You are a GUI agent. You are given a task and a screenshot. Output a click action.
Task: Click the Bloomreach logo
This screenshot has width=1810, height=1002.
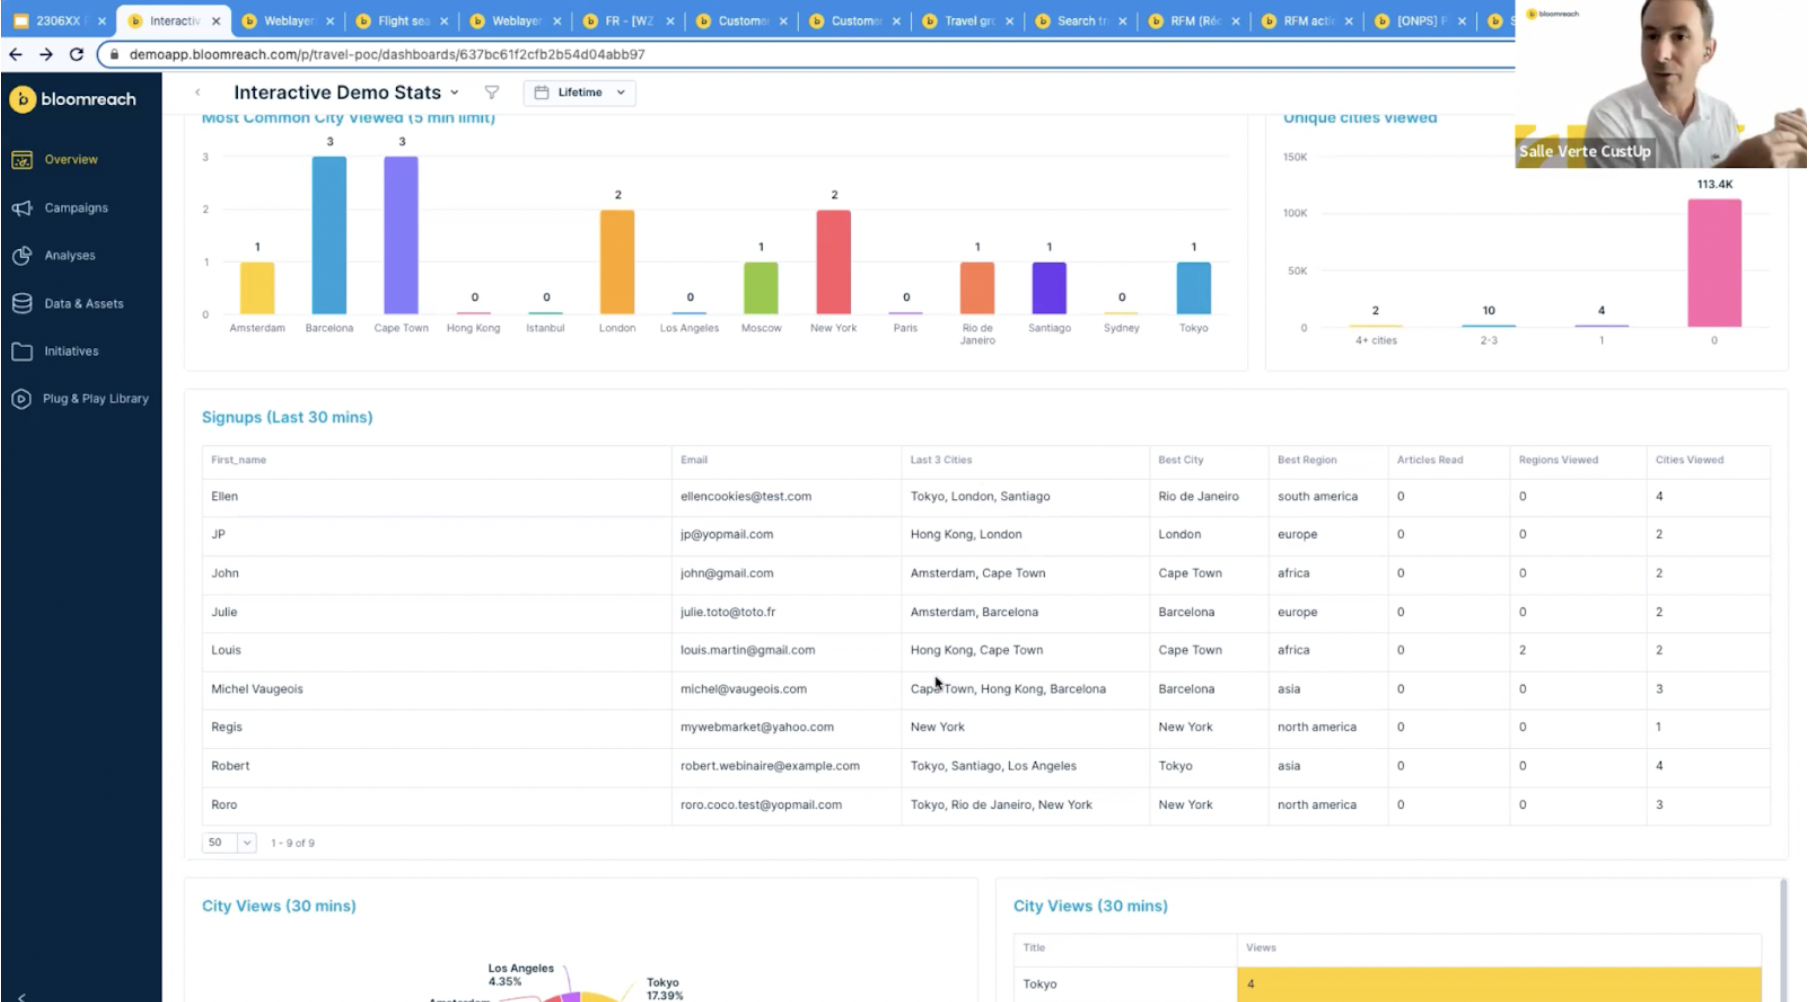pyautogui.click(x=73, y=99)
